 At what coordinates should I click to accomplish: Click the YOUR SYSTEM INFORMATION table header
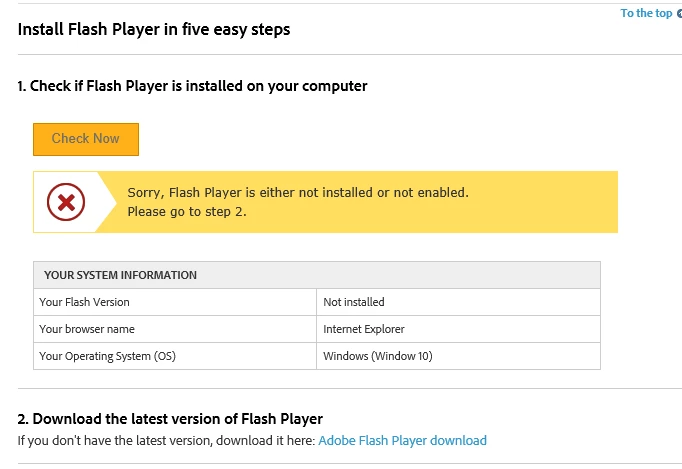tap(317, 275)
